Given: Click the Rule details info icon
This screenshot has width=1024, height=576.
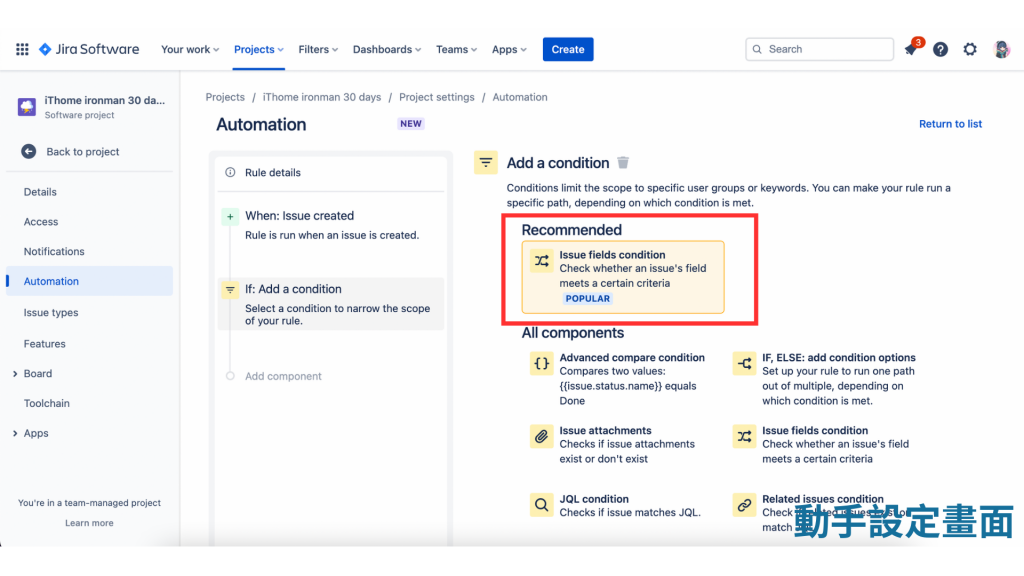Looking at the screenshot, I should (x=230, y=172).
